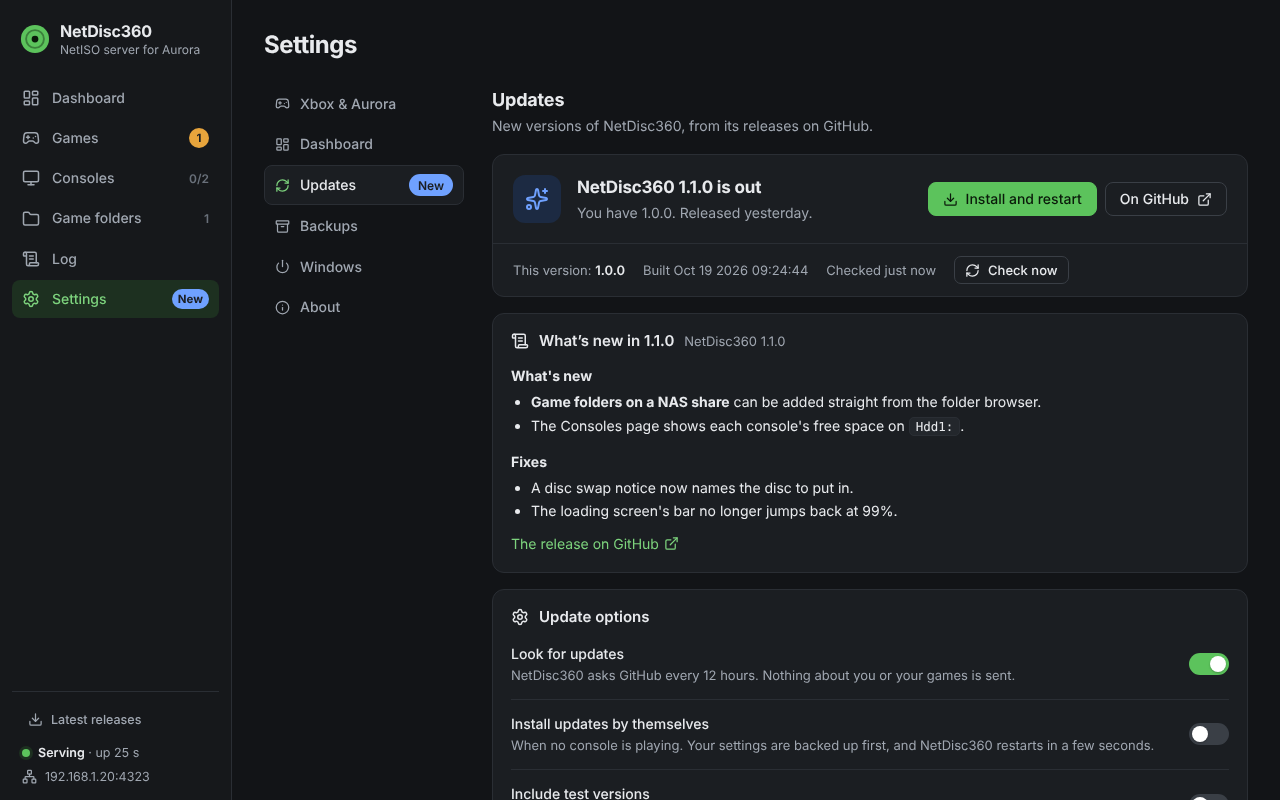
Task: Click the Settings gear icon in sidebar
Action: (x=31, y=299)
